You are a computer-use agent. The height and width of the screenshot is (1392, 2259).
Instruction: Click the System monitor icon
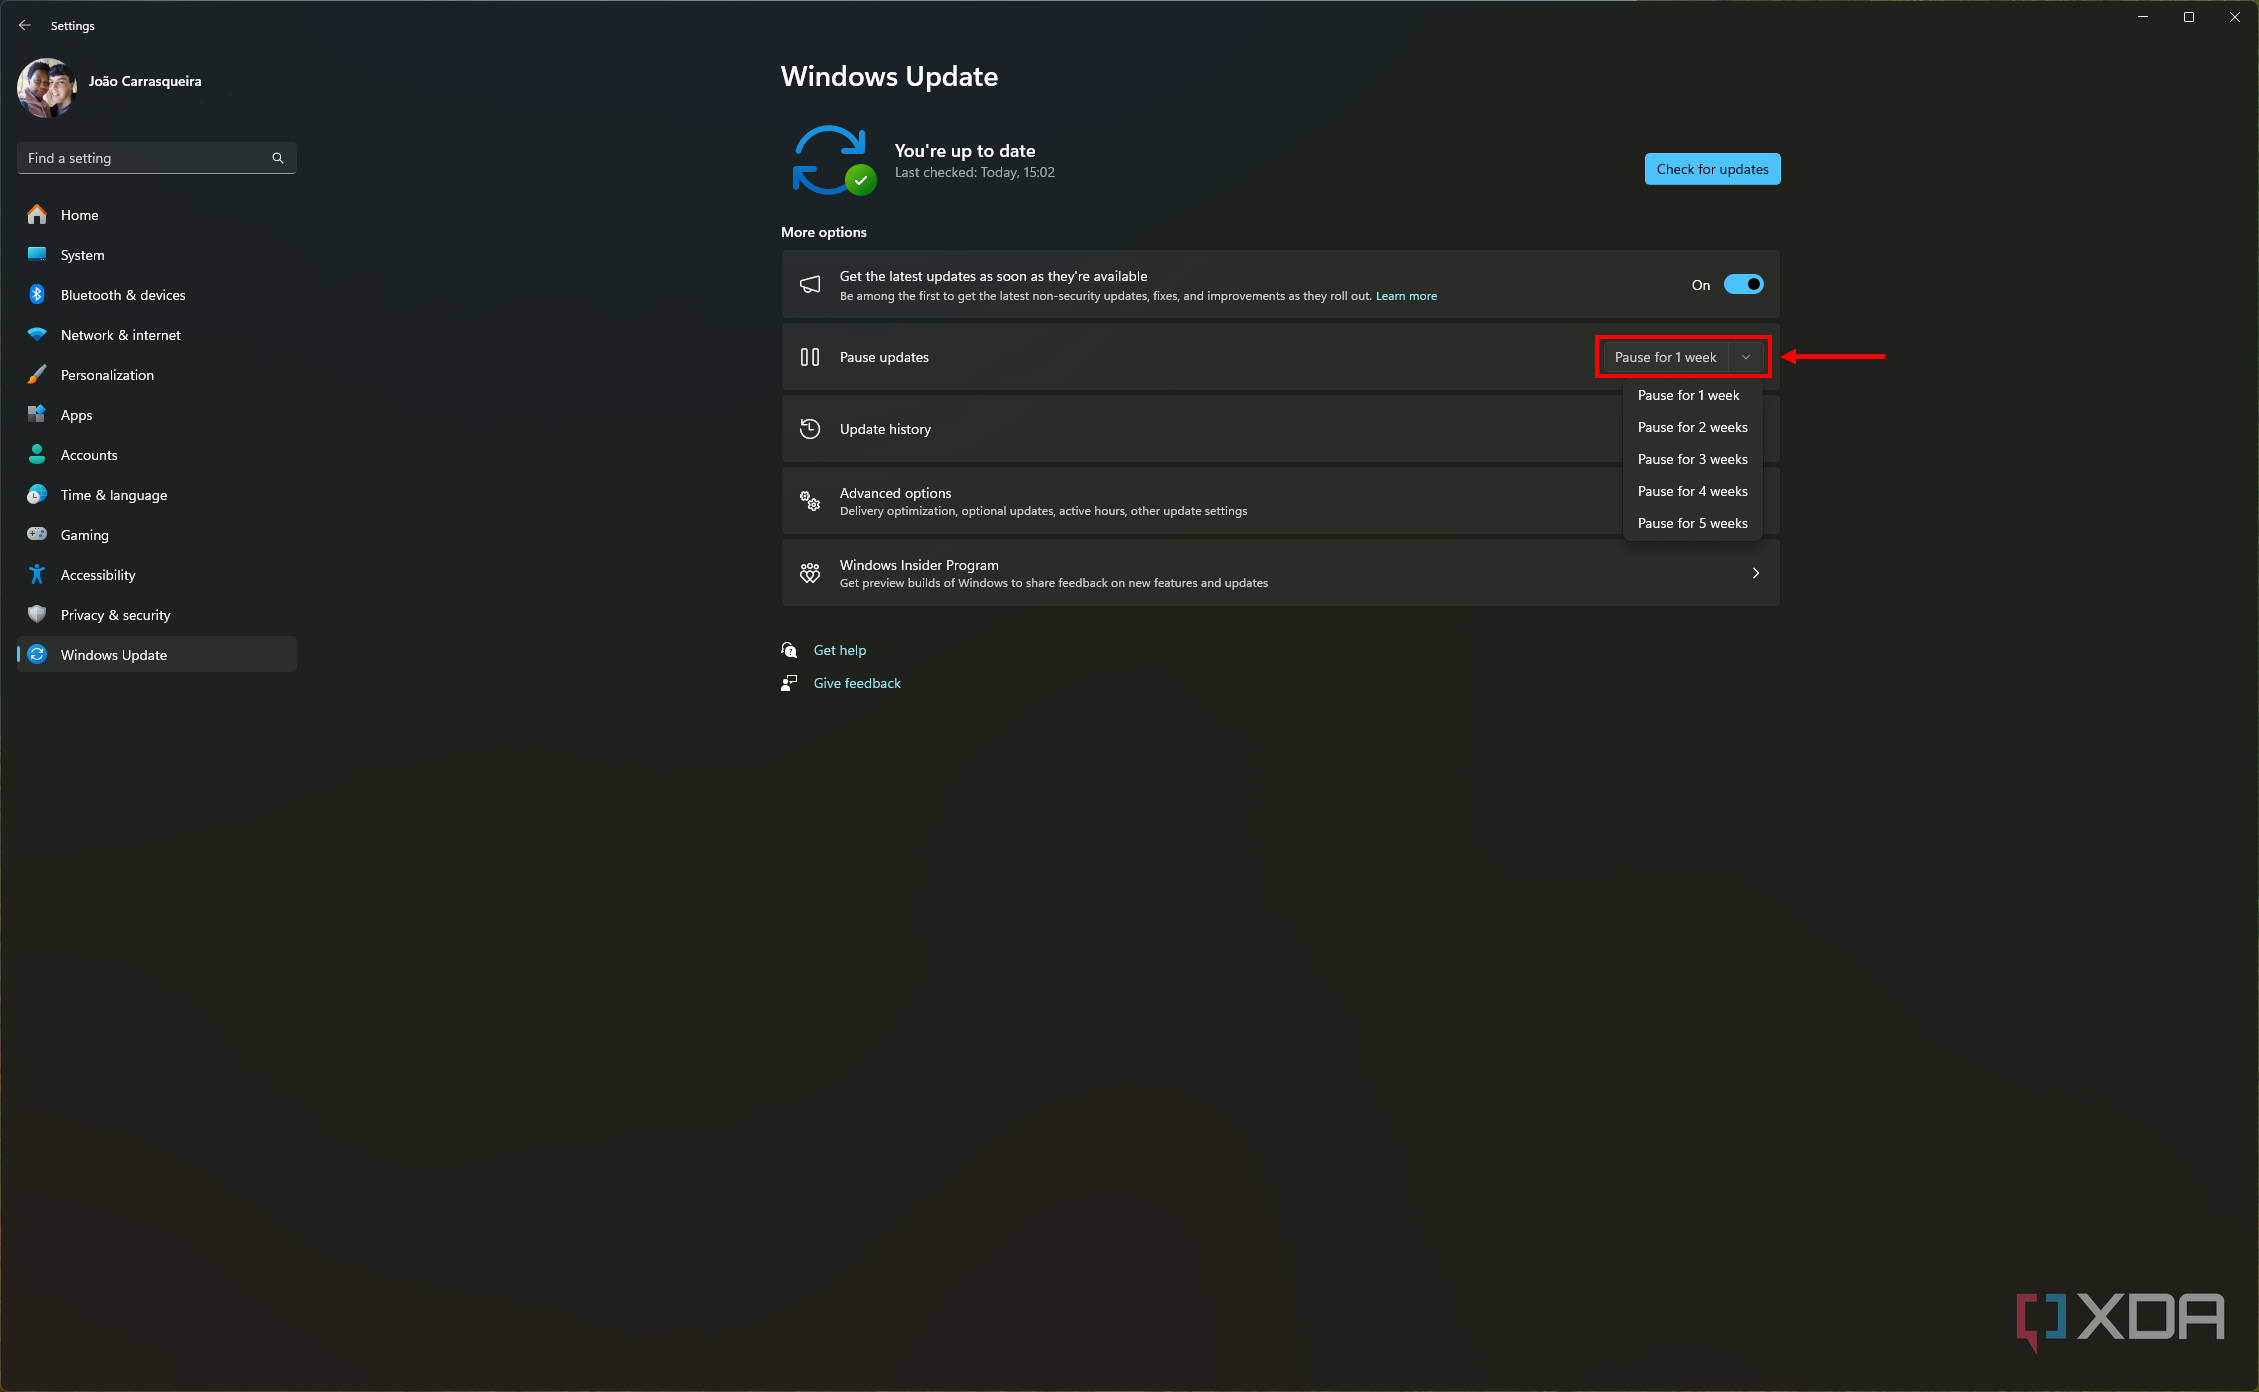click(x=37, y=254)
